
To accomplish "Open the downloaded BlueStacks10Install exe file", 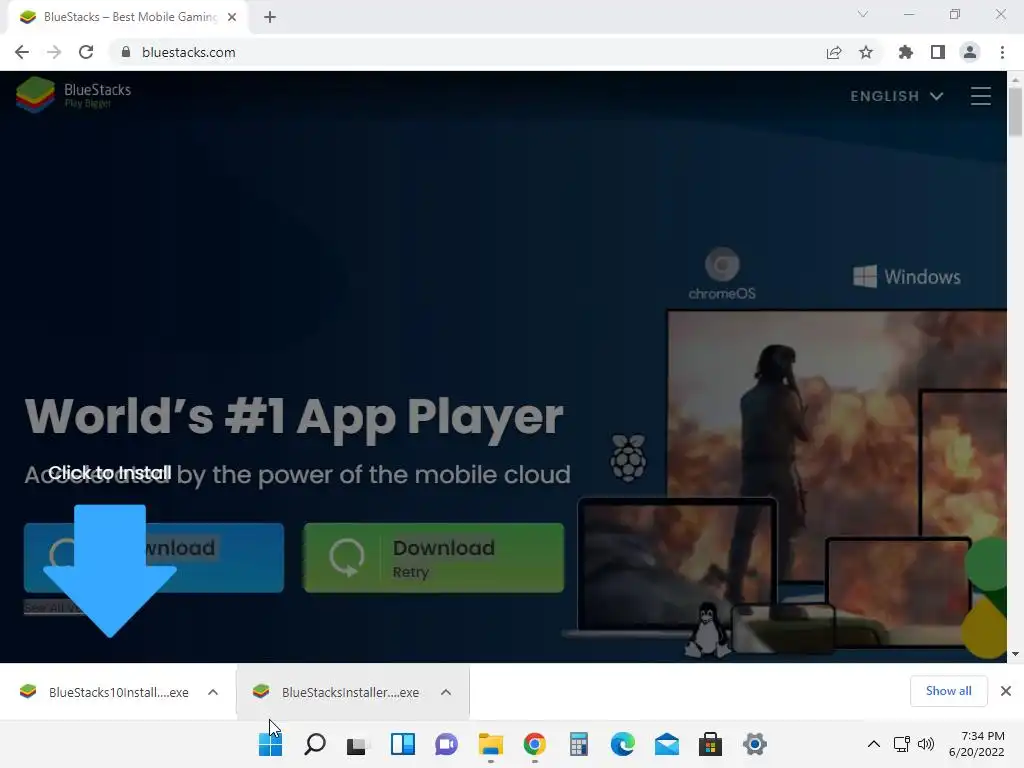I will pyautogui.click(x=104, y=692).
